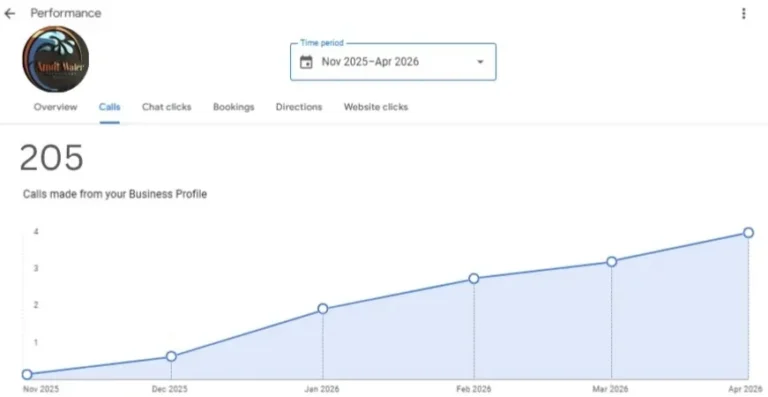768x397 pixels.
Task: Click the Dec 2025 axis label
Action: pos(169,390)
